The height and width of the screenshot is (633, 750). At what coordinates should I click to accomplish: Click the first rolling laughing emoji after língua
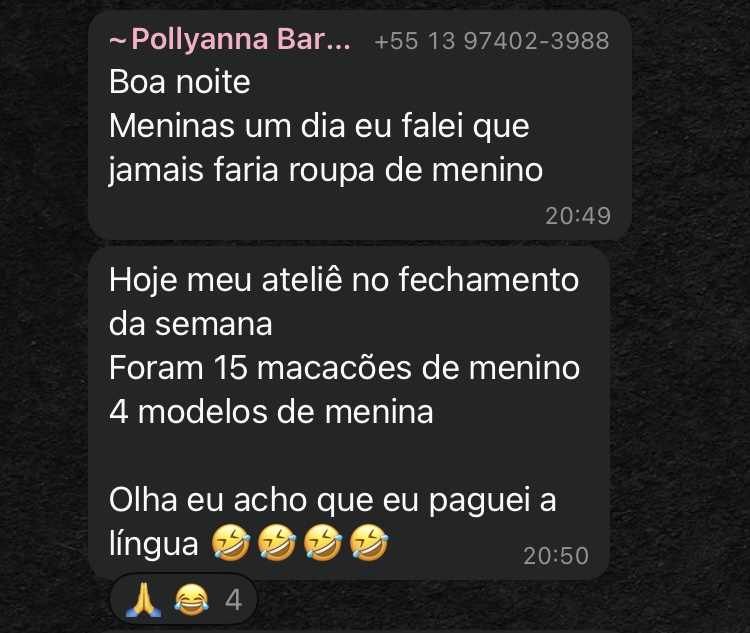(x=231, y=543)
